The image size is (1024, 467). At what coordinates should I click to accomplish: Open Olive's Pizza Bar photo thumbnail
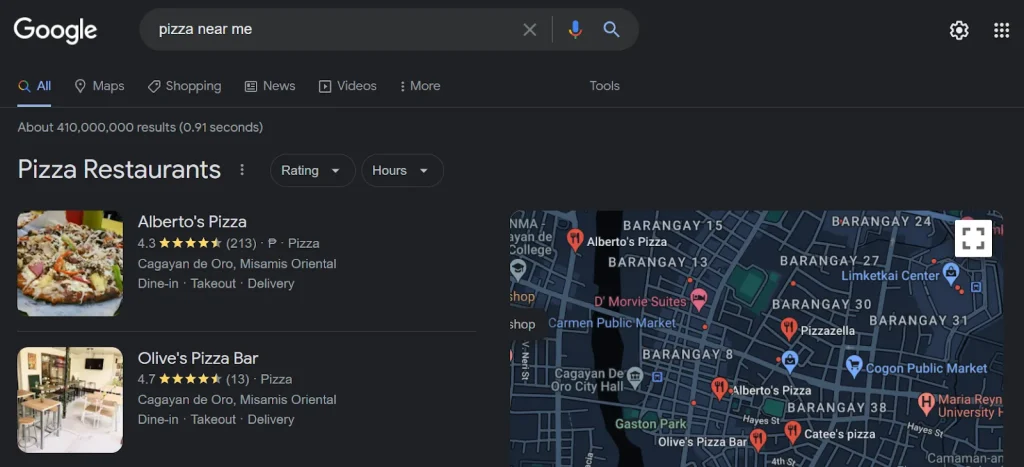(70, 400)
